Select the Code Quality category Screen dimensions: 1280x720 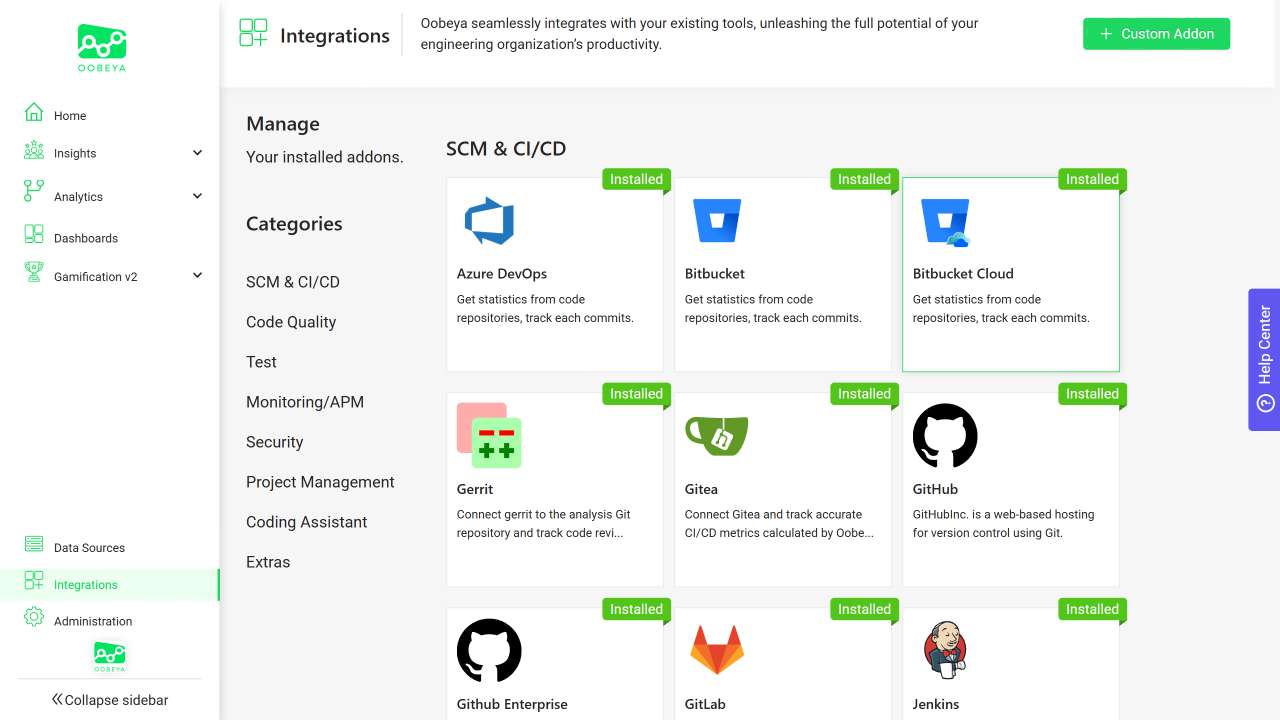[x=291, y=322]
